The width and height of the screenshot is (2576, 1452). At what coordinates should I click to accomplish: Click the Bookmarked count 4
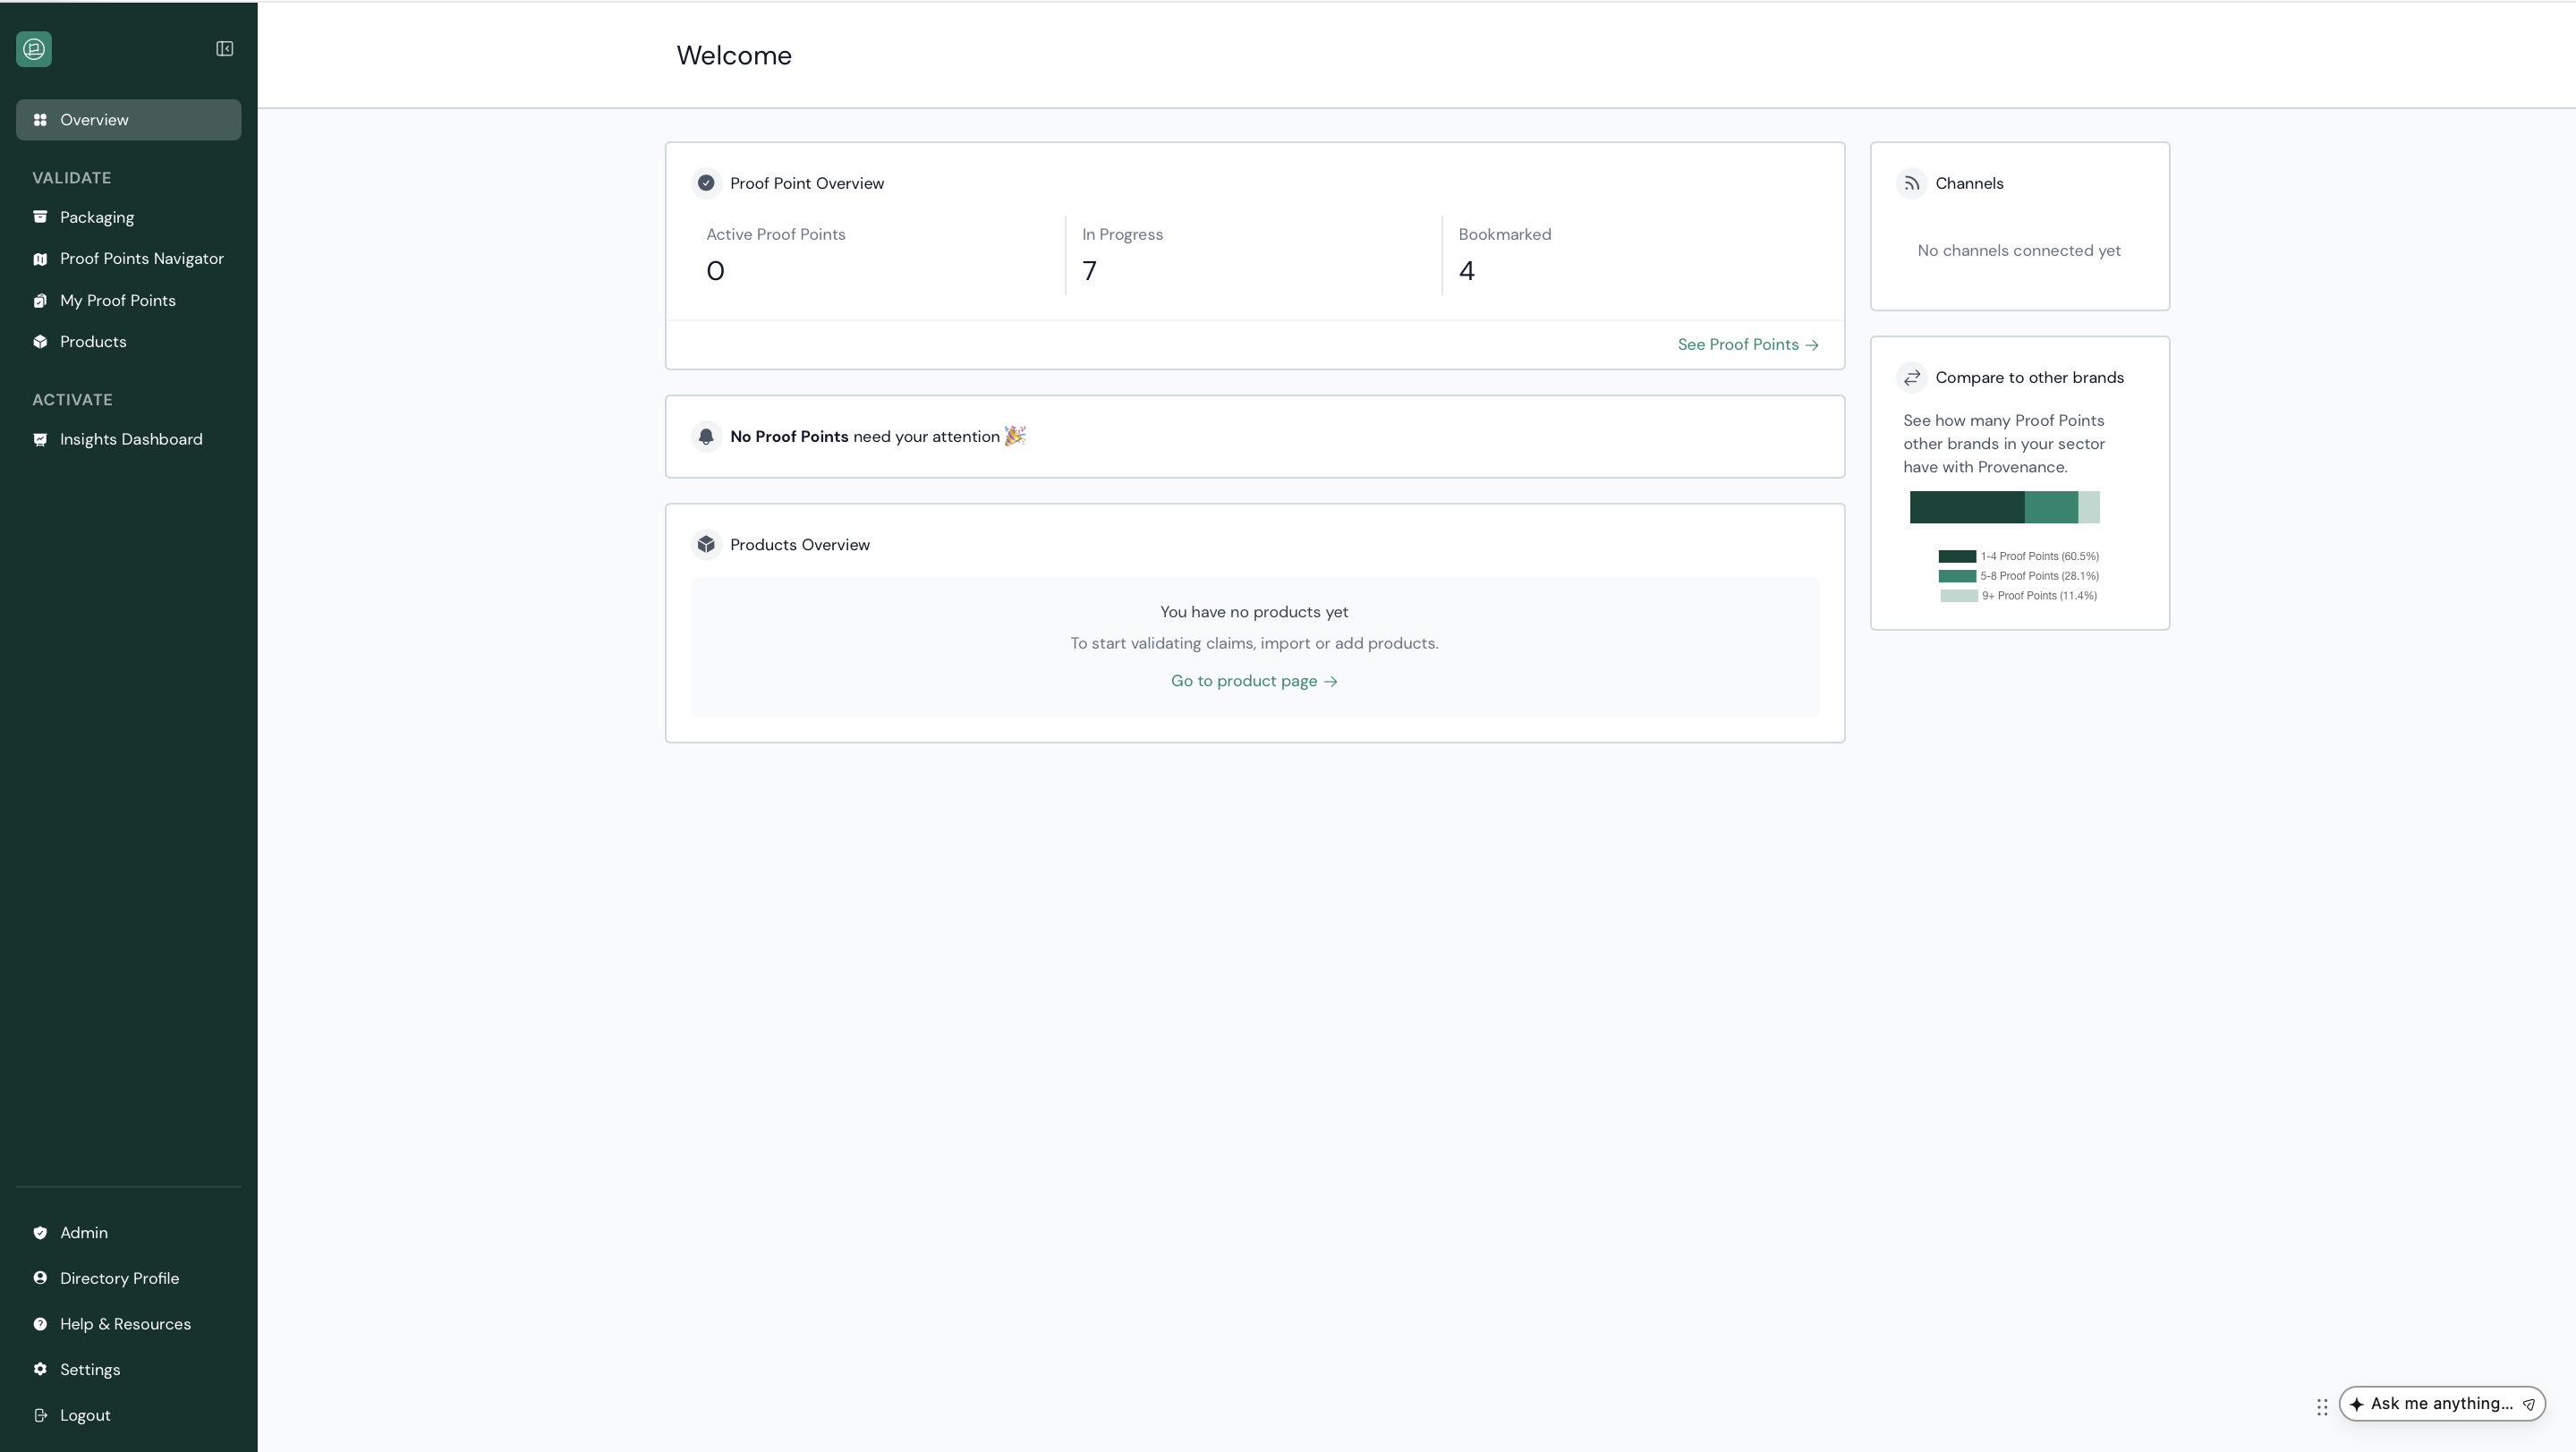tap(1466, 271)
